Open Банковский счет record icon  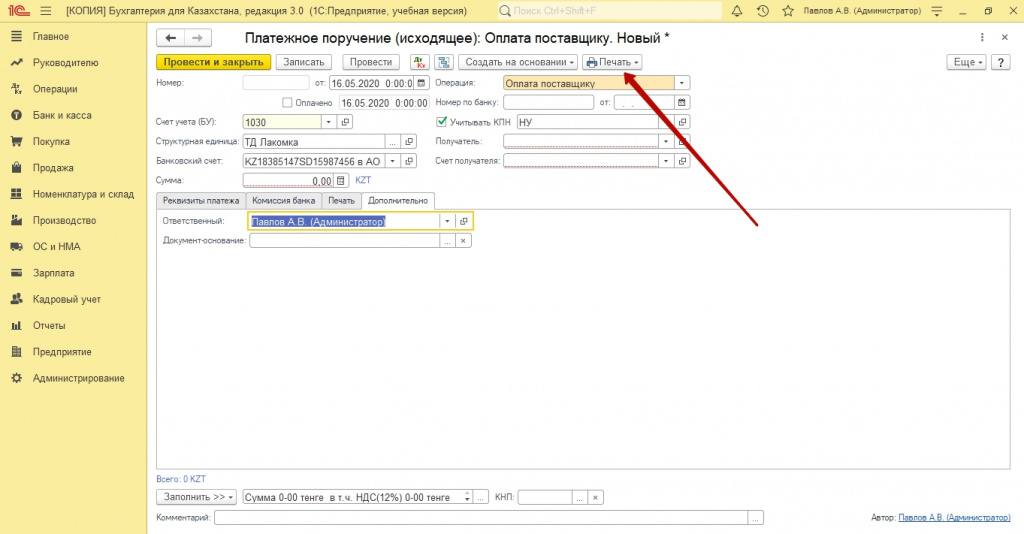click(409, 161)
